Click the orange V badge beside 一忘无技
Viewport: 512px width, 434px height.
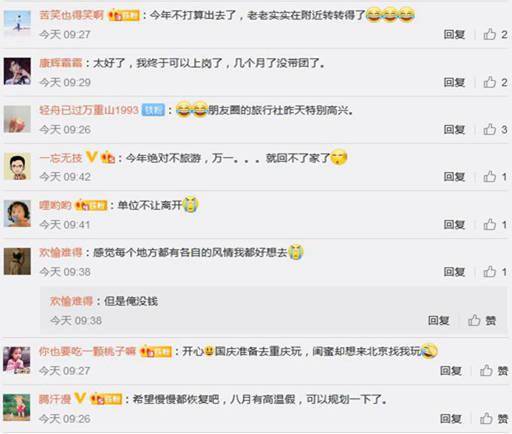pyautogui.click(x=91, y=157)
